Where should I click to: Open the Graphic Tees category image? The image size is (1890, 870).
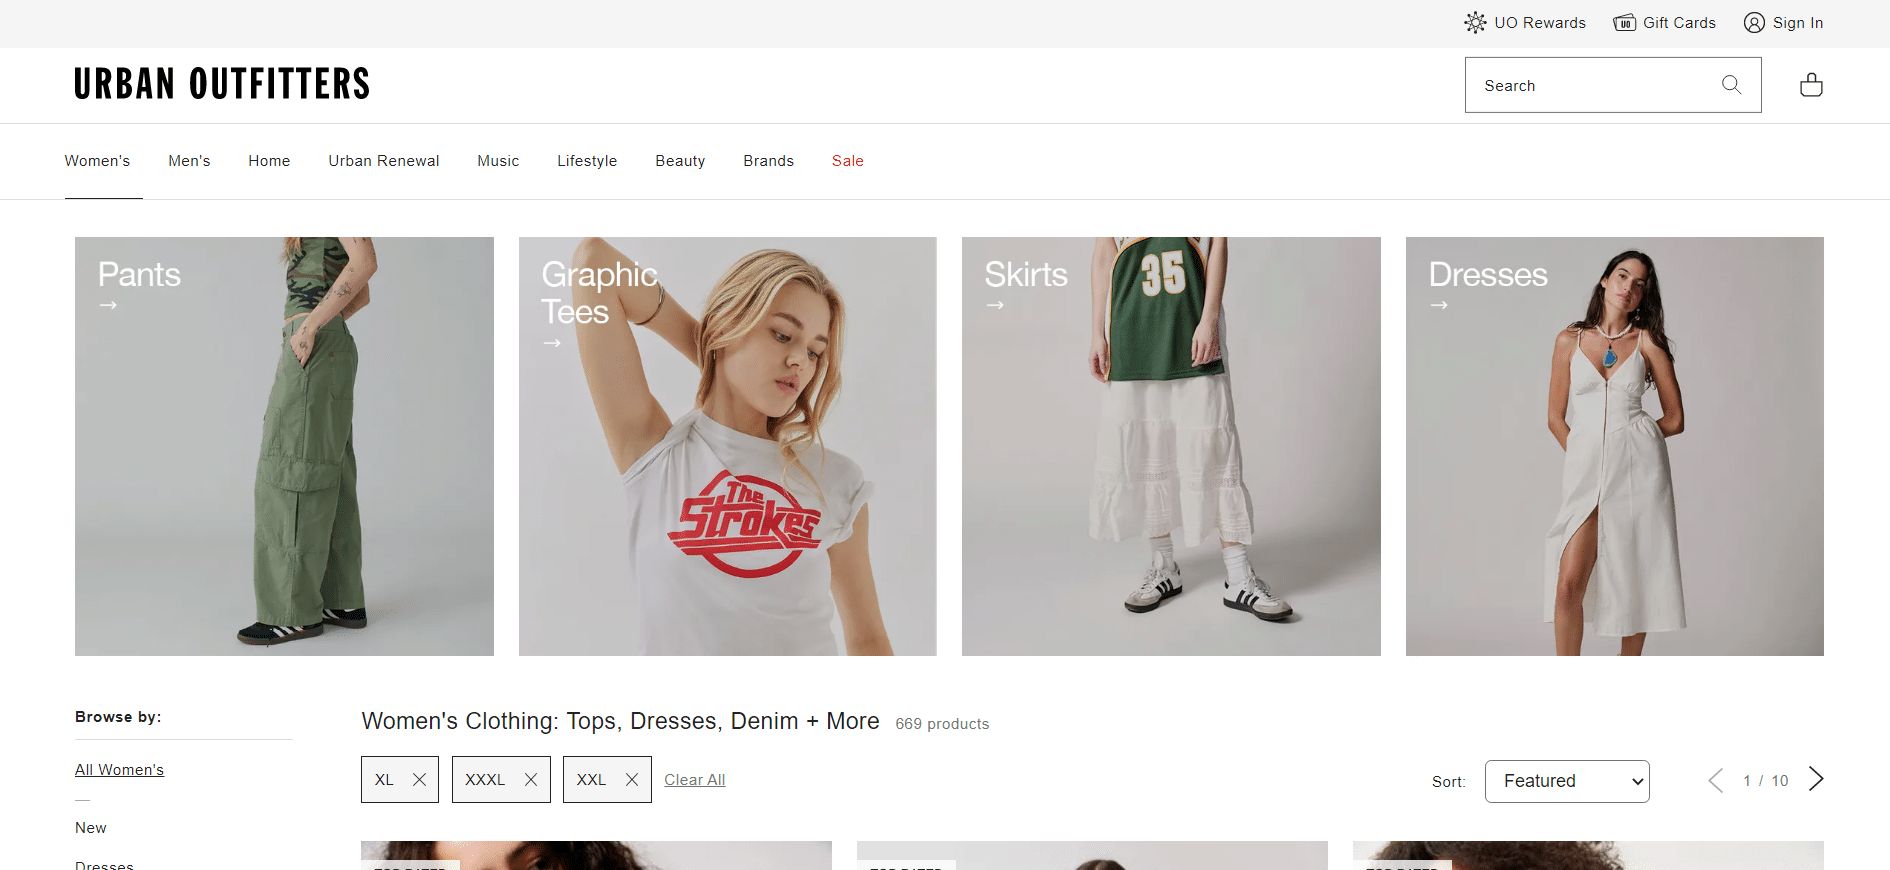point(728,446)
